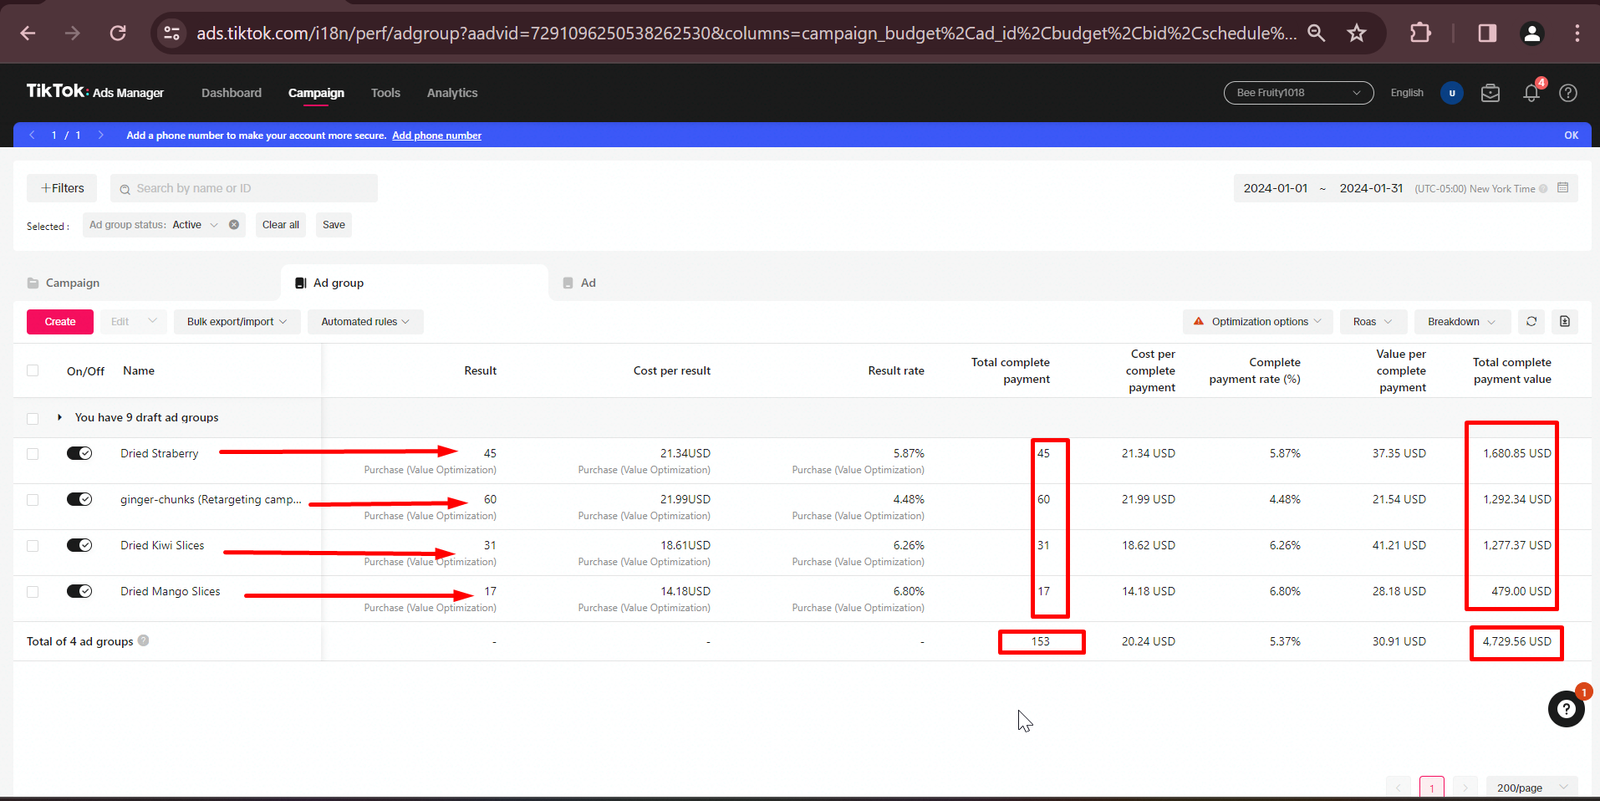This screenshot has width=1600, height=801.
Task: Refresh the ad group table
Action: pos(1531,321)
